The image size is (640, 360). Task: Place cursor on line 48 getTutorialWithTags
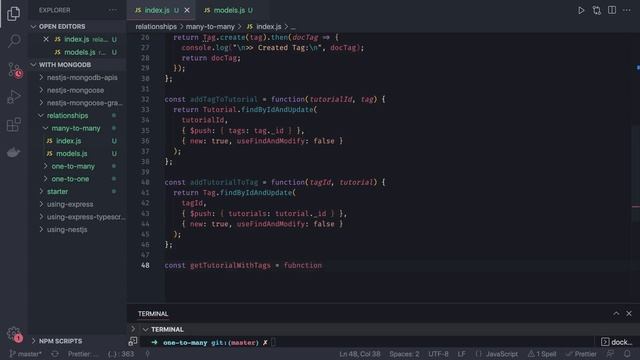[x=230, y=265]
